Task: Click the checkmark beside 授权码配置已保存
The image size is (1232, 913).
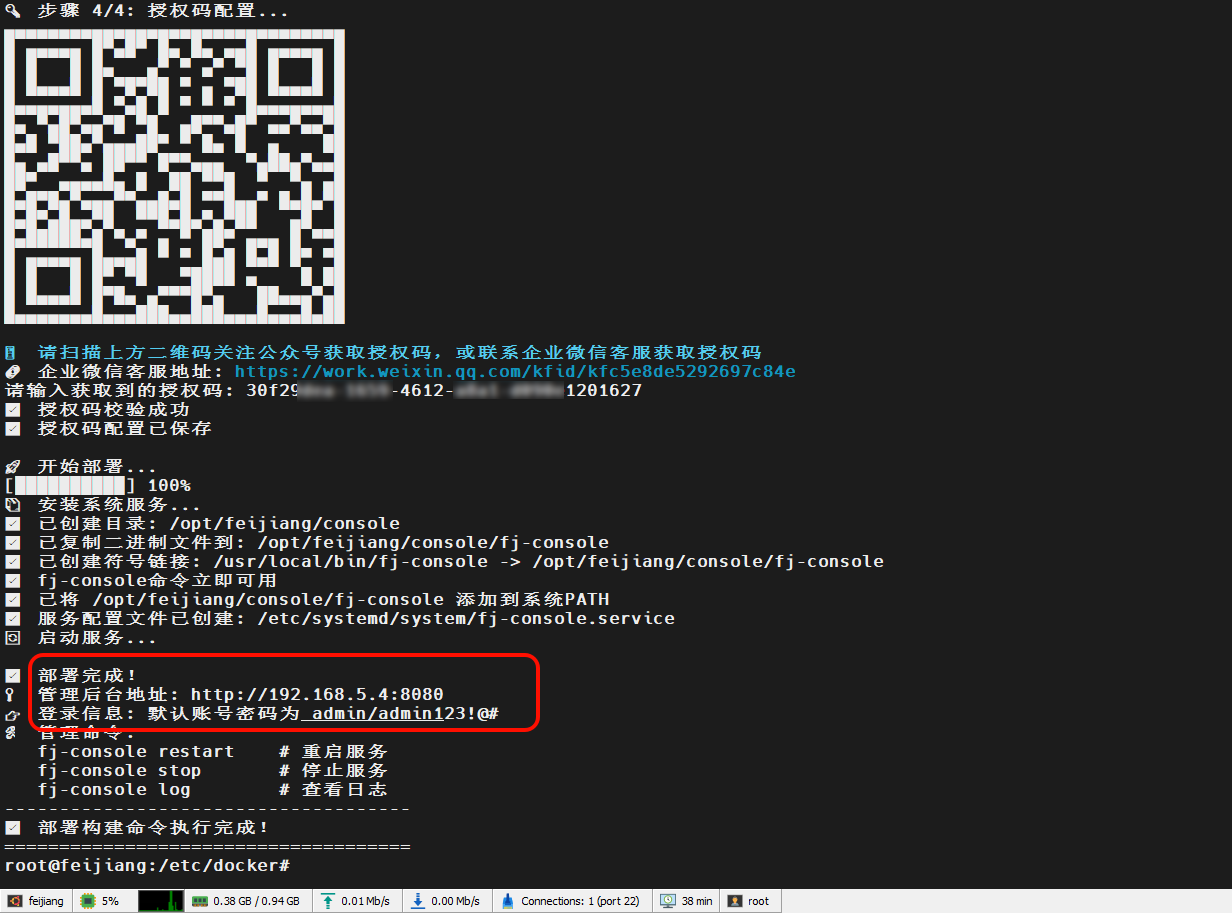Action: click(12, 429)
